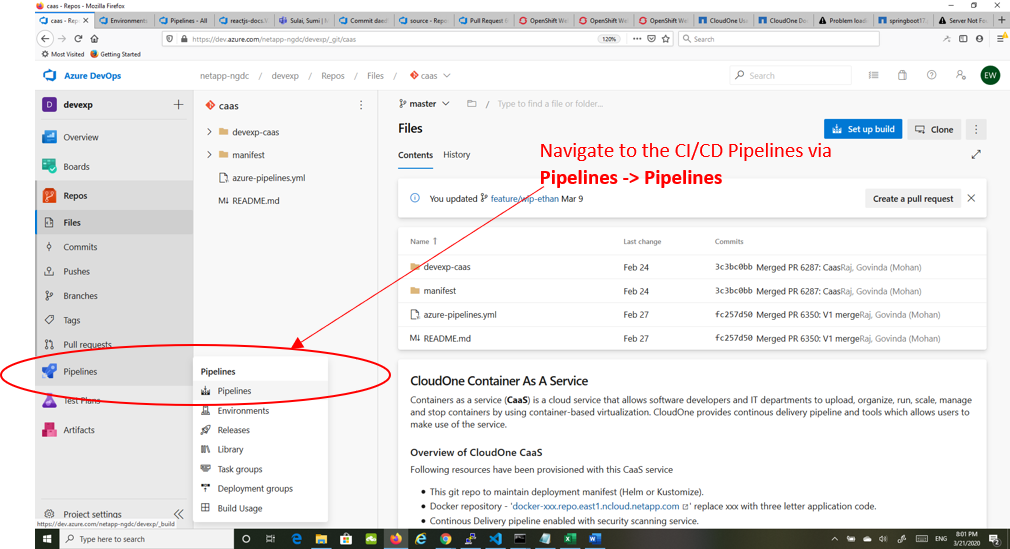Open Visual Studio Code from taskbar
Viewport: 1010px width, 549px height.
[x=495, y=539]
